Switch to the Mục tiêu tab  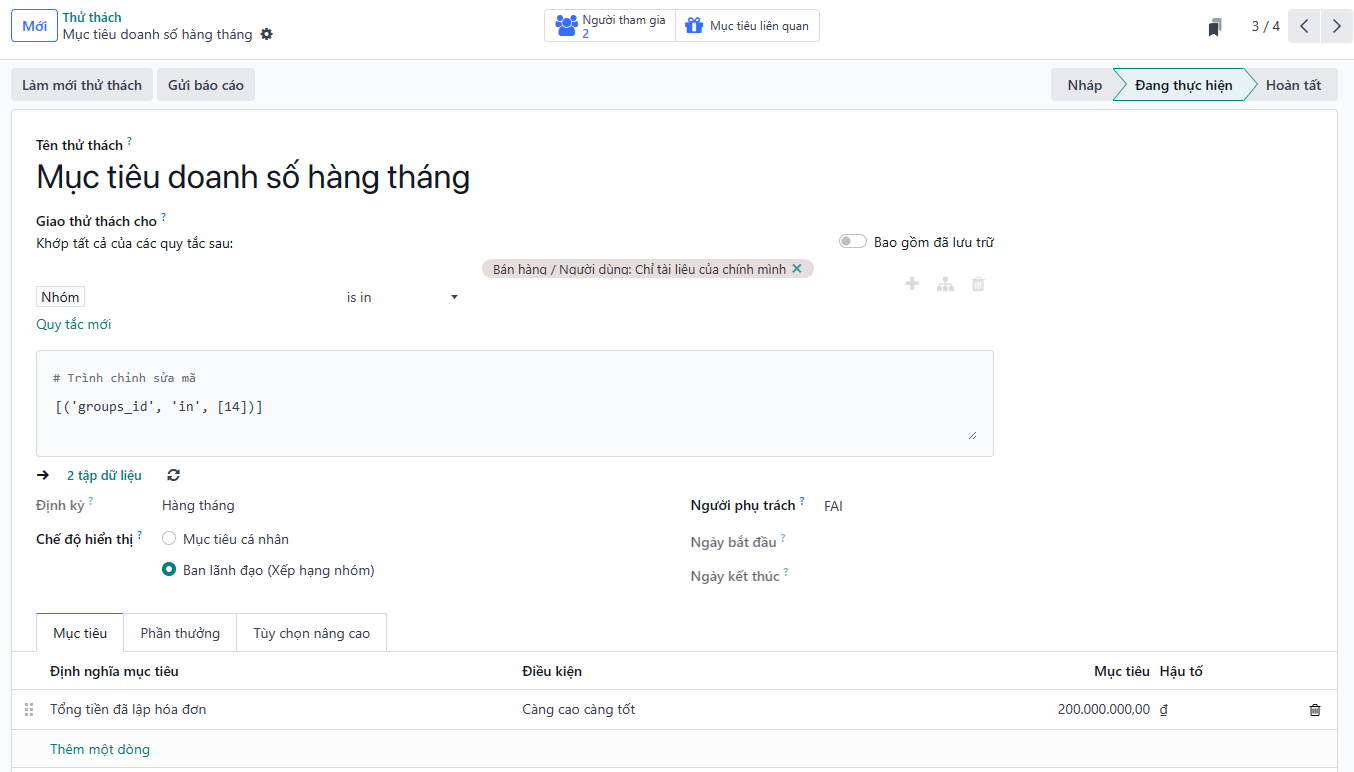(x=80, y=633)
